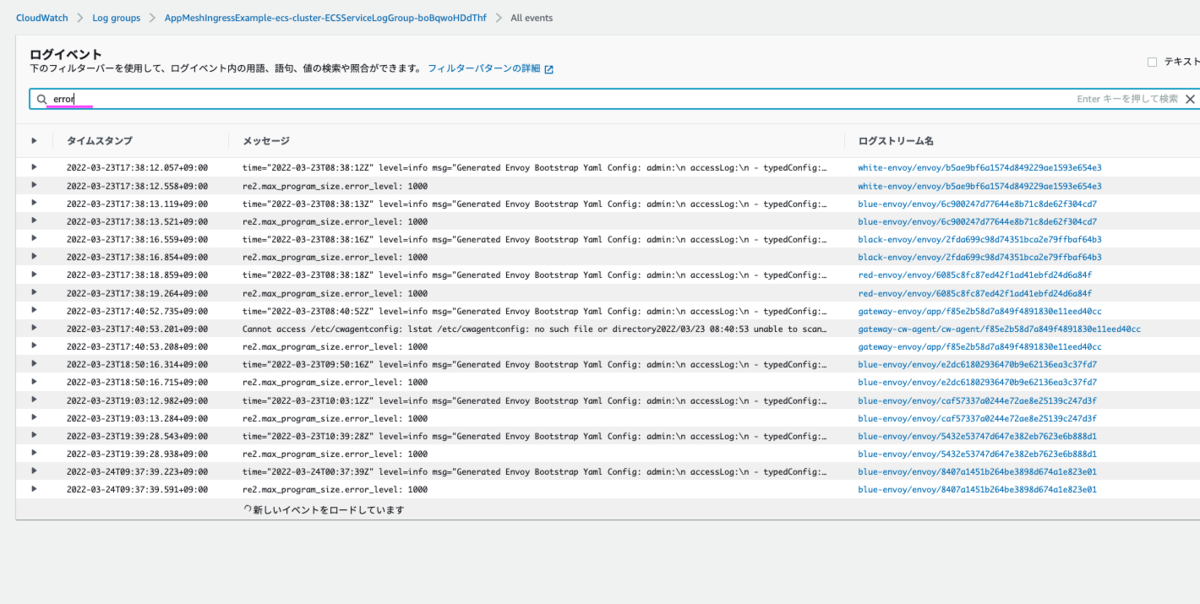Open black-envoy stream link in 17:38:16.854 row
Viewport: 1200px width, 604px height.
pos(979,257)
